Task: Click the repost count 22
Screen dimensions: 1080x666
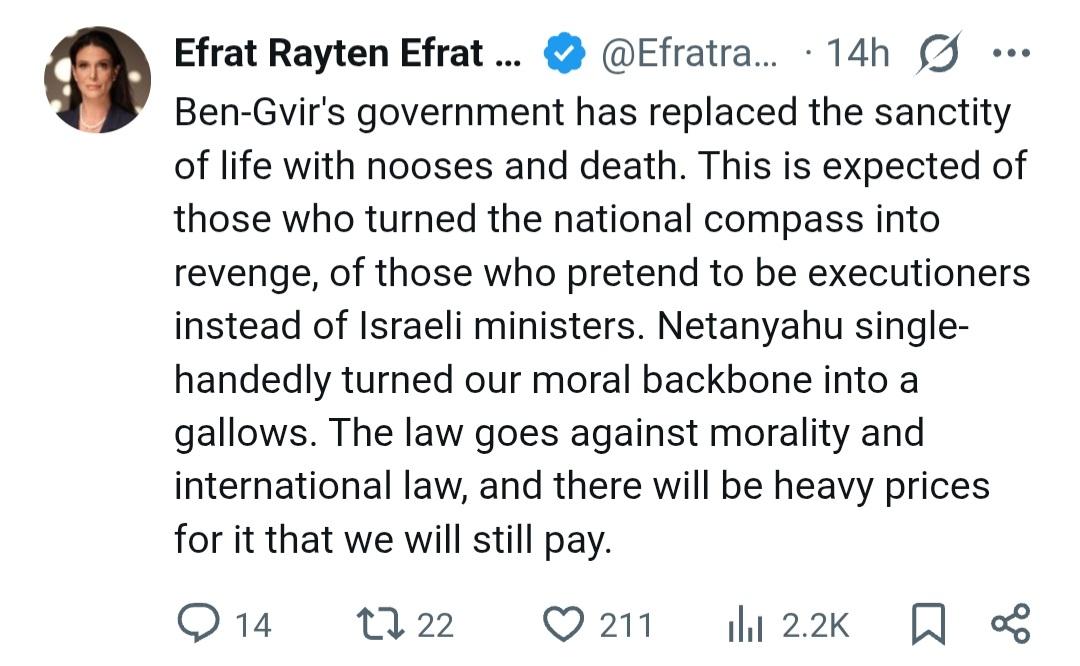Action: pyautogui.click(x=435, y=626)
